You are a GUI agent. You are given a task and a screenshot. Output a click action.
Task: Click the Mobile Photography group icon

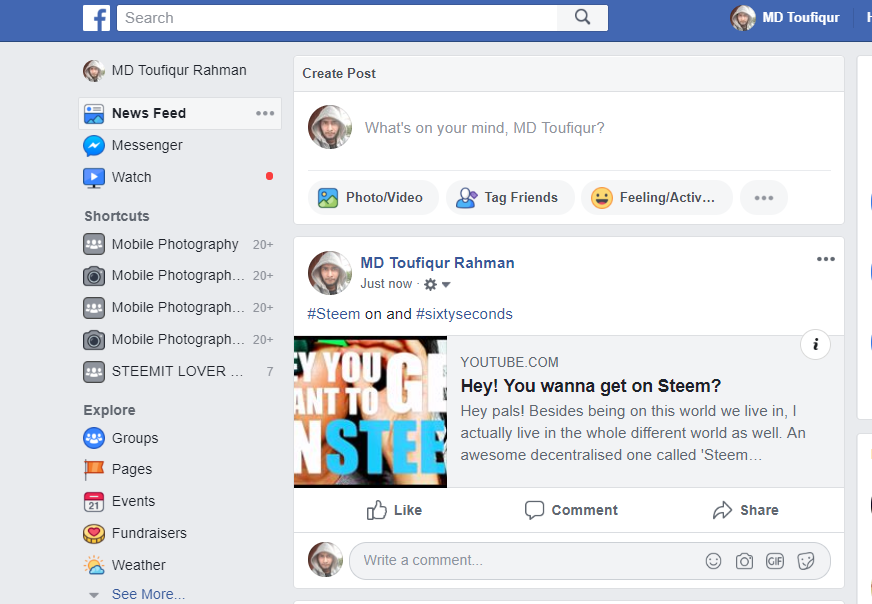point(94,245)
